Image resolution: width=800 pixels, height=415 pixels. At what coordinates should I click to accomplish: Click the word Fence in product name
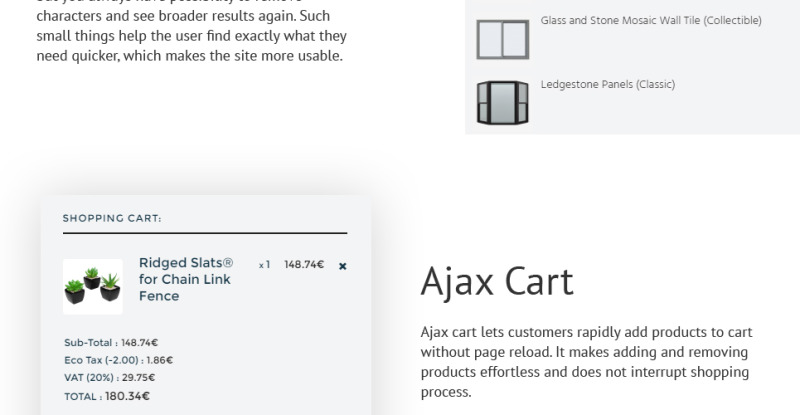click(159, 296)
